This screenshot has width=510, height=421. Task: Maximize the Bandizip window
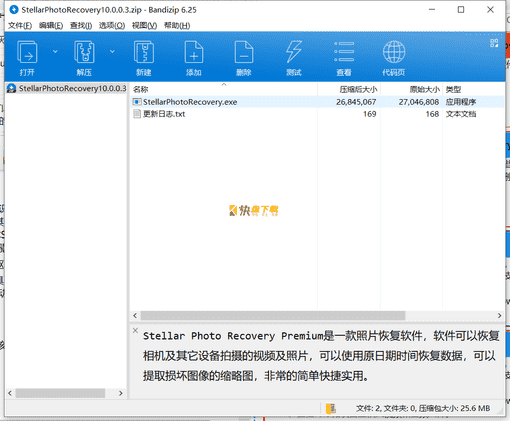click(x=461, y=10)
